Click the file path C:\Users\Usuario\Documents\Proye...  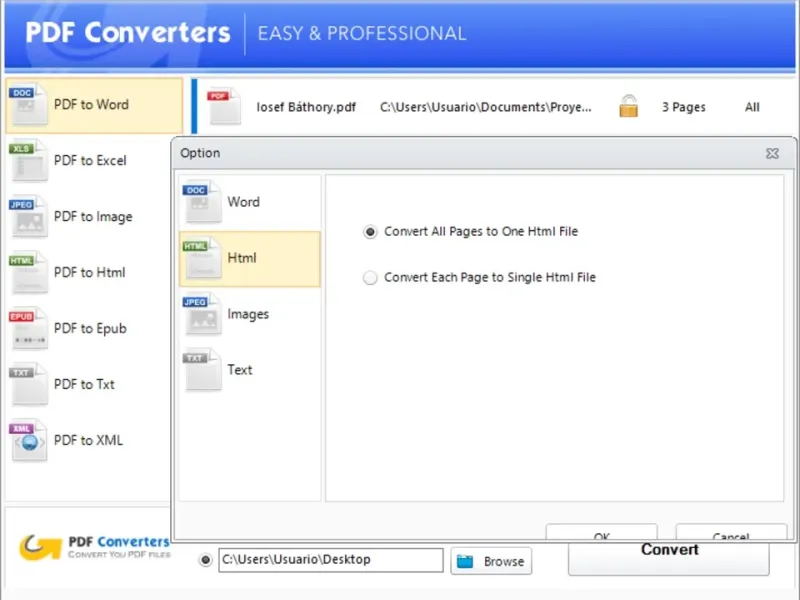486,107
